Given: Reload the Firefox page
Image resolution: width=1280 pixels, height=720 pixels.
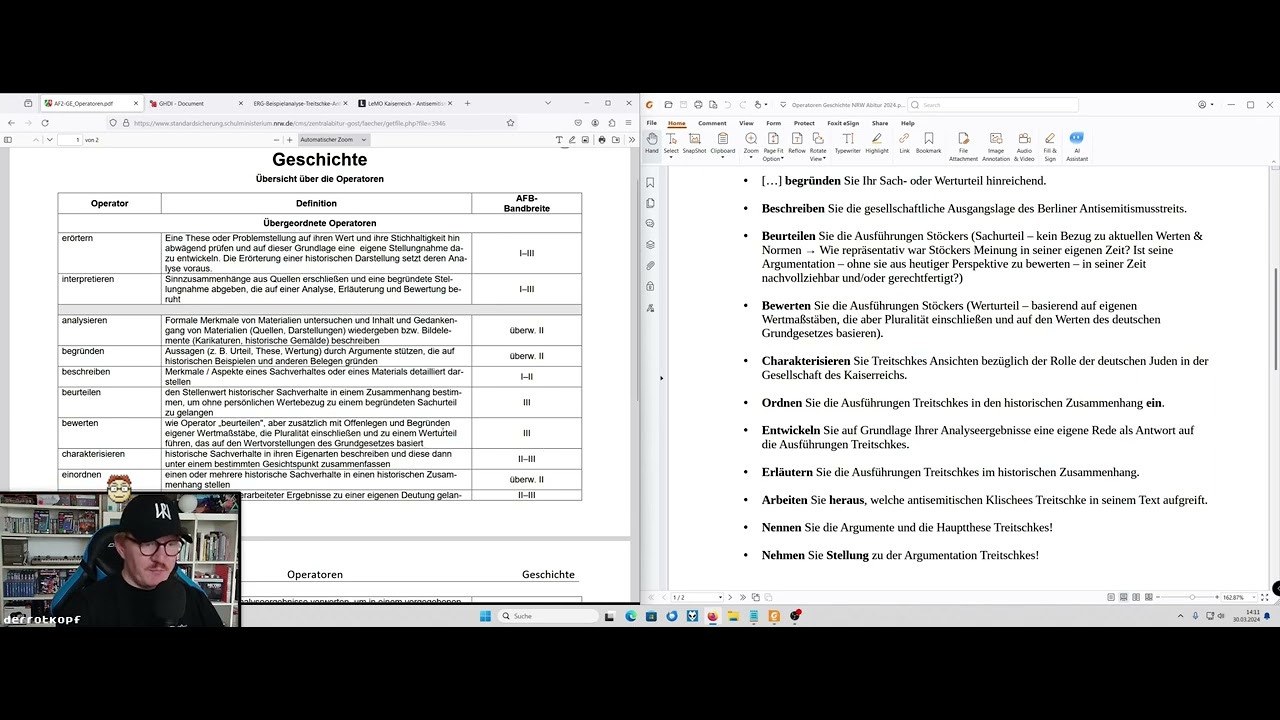Looking at the screenshot, I should coord(45,123).
